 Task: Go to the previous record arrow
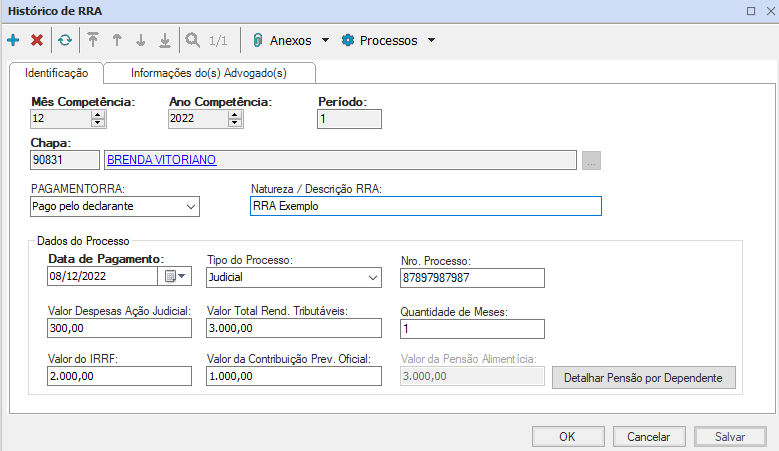[117, 41]
